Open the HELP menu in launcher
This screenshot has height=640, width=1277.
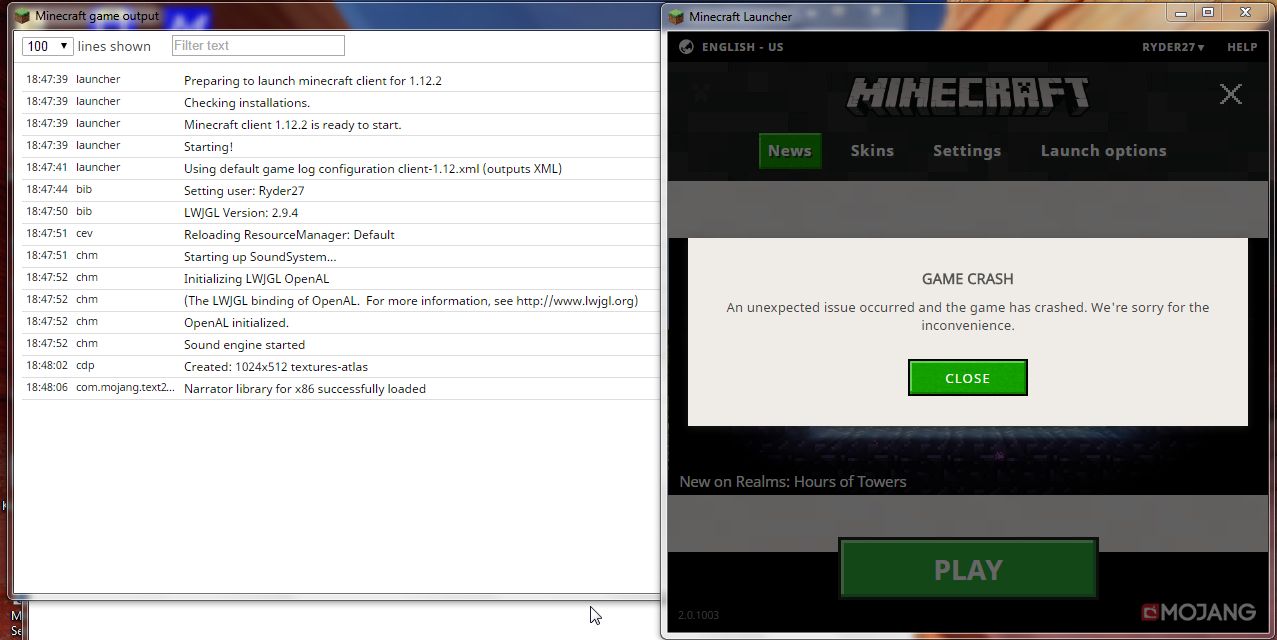[1242, 47]
